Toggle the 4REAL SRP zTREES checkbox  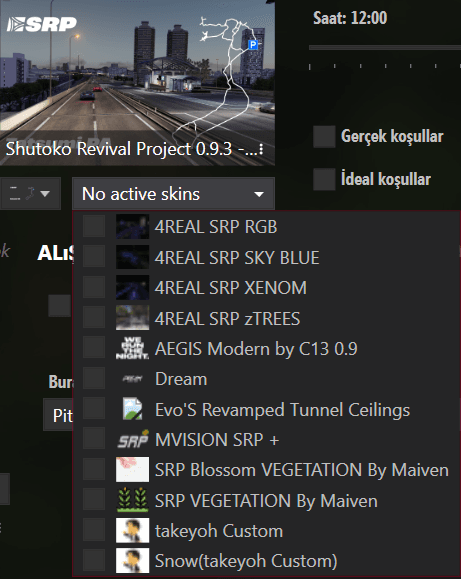94,318
